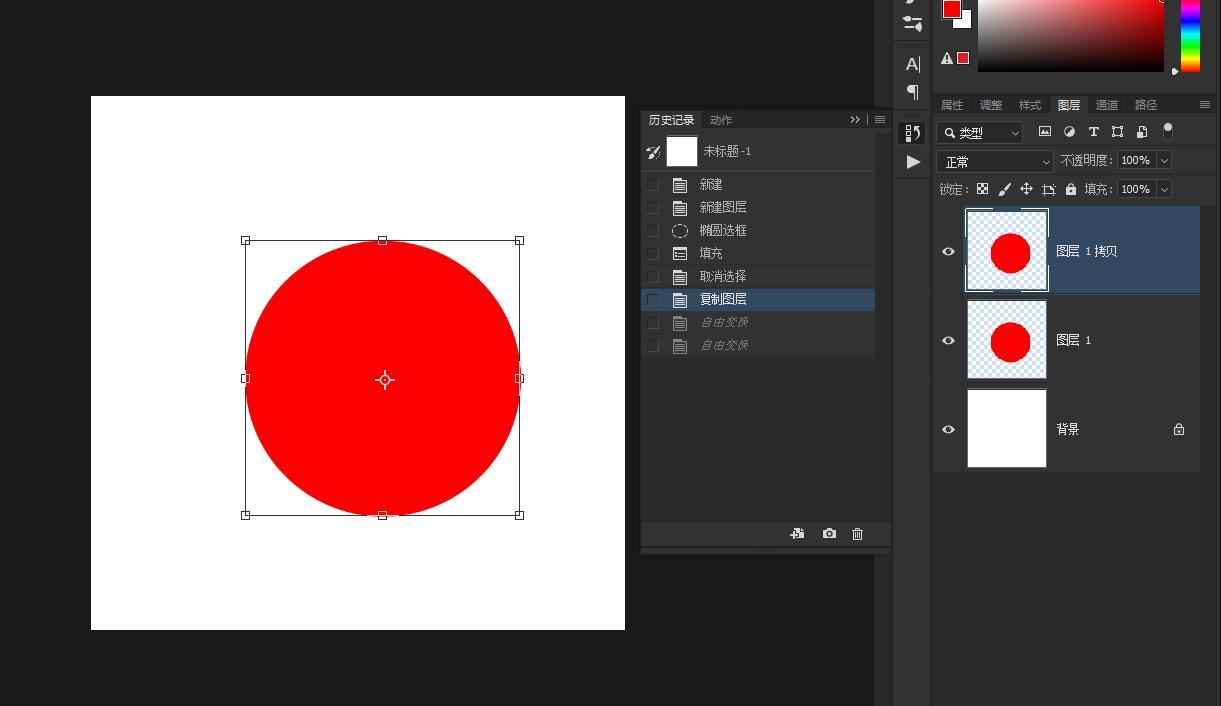Open the Paragraph panel icon
The image size is (1221, 706).
tap(912, 92)
